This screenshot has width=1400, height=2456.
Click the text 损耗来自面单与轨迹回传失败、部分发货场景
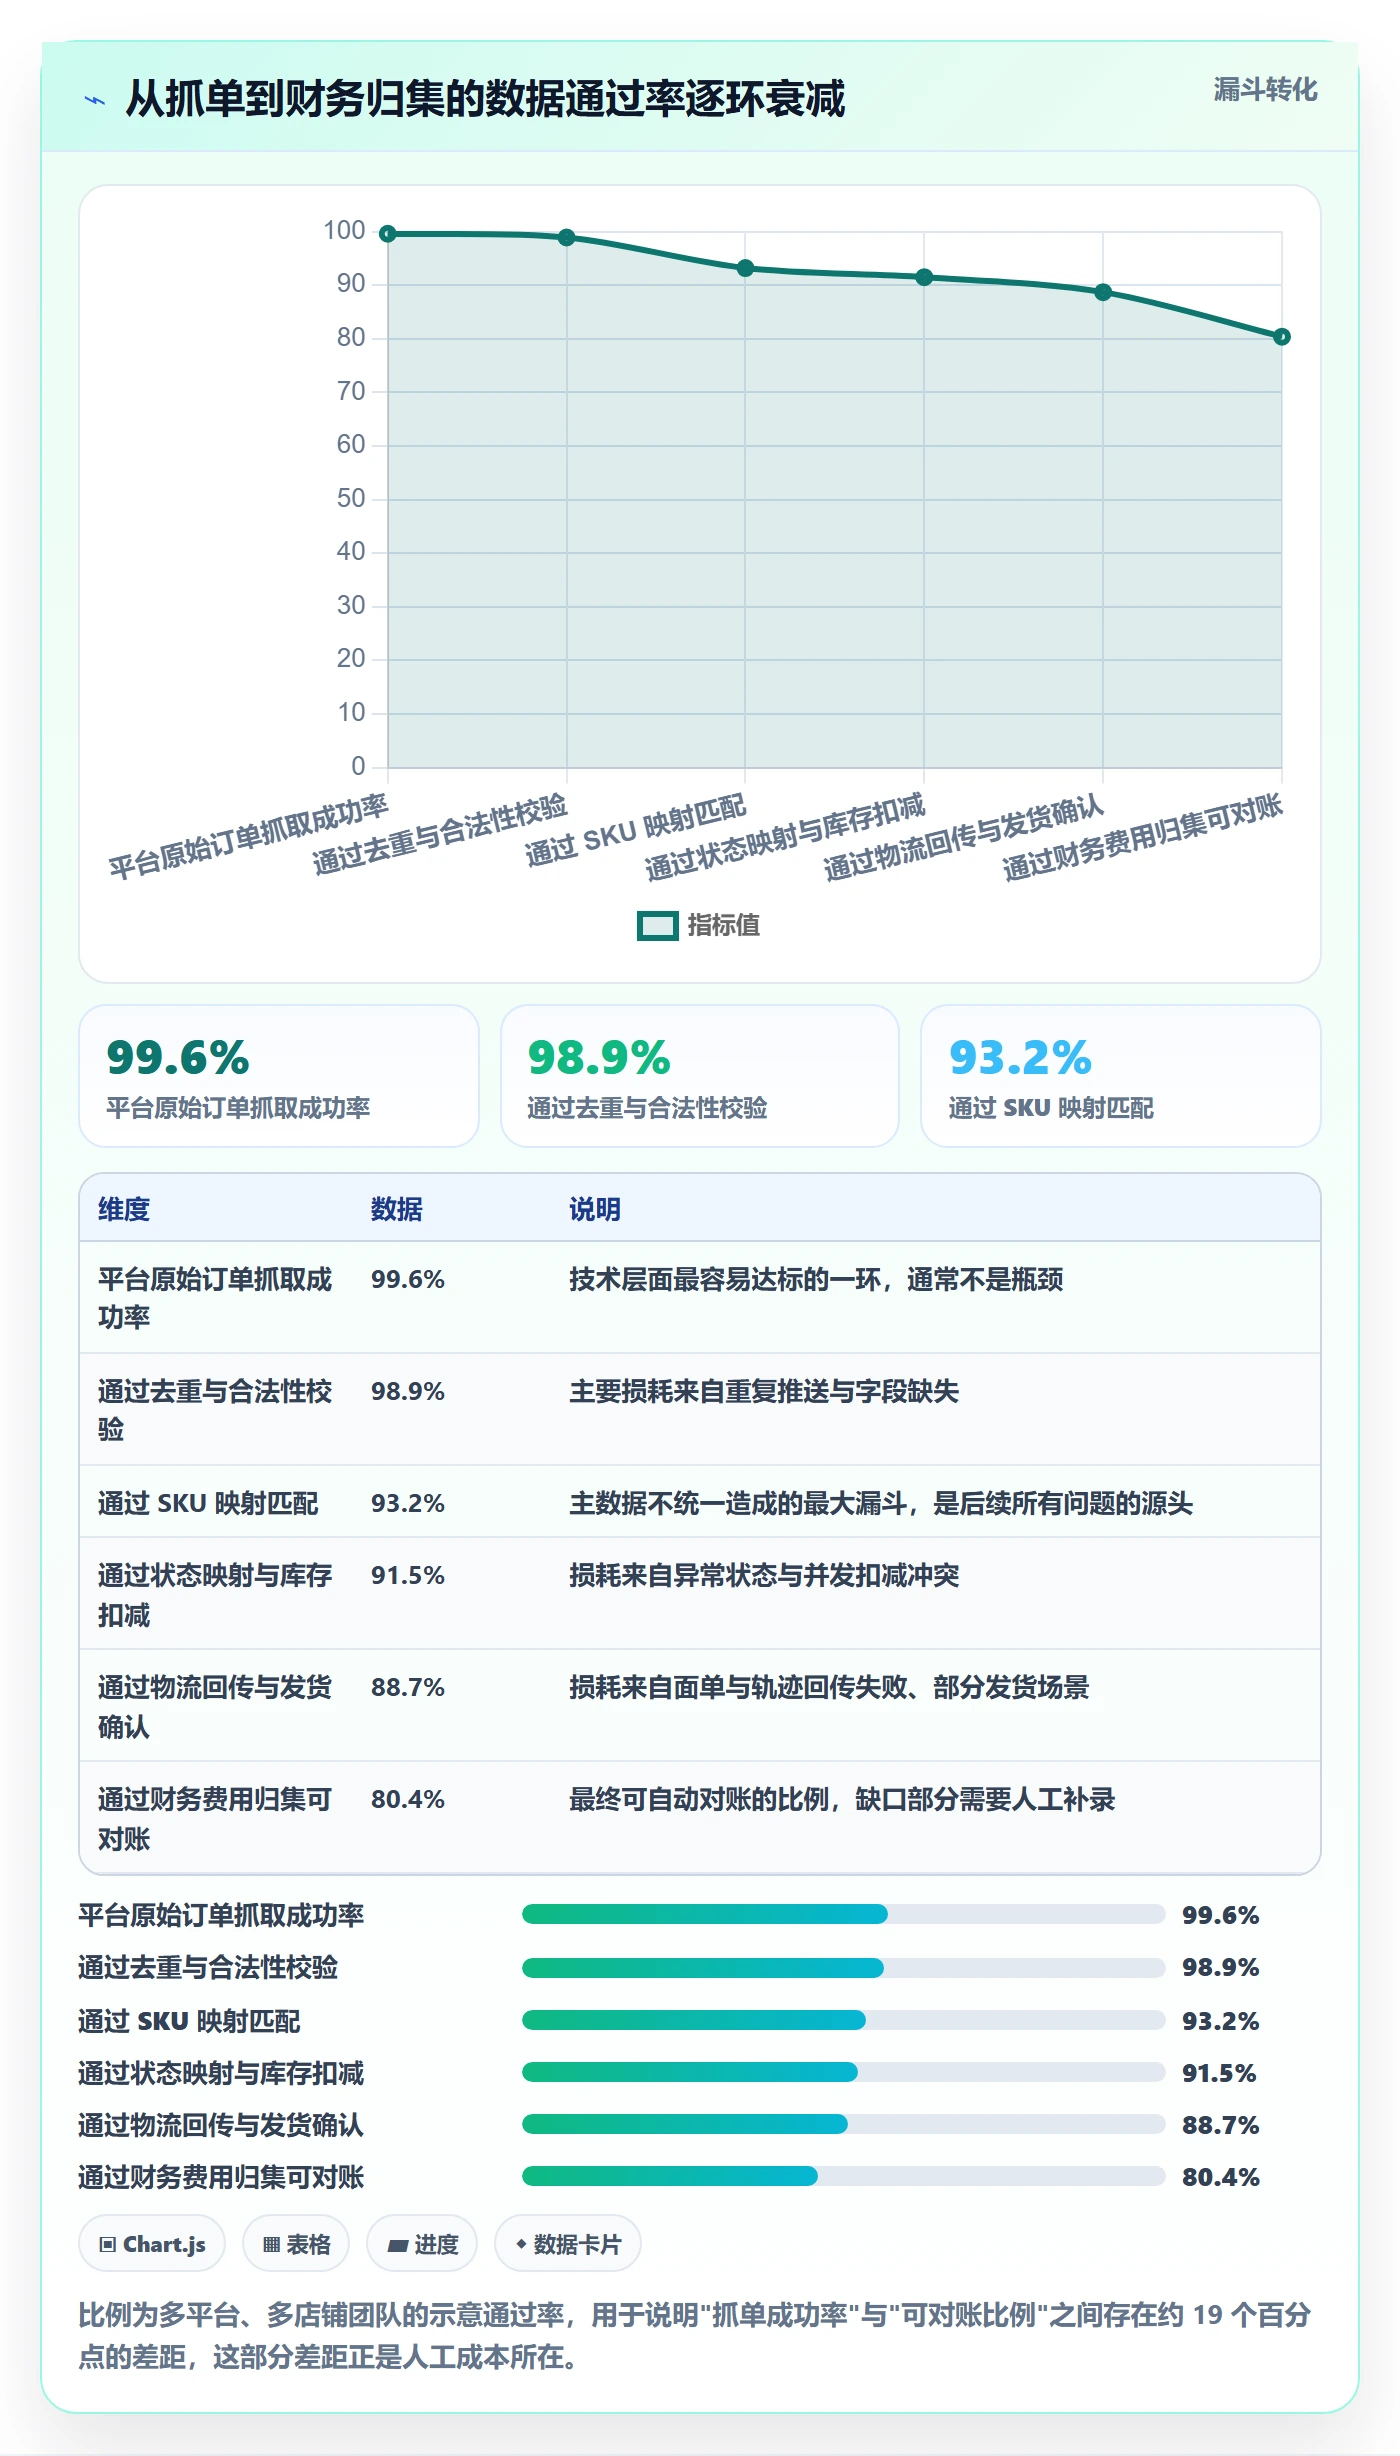pos(829,1687)
